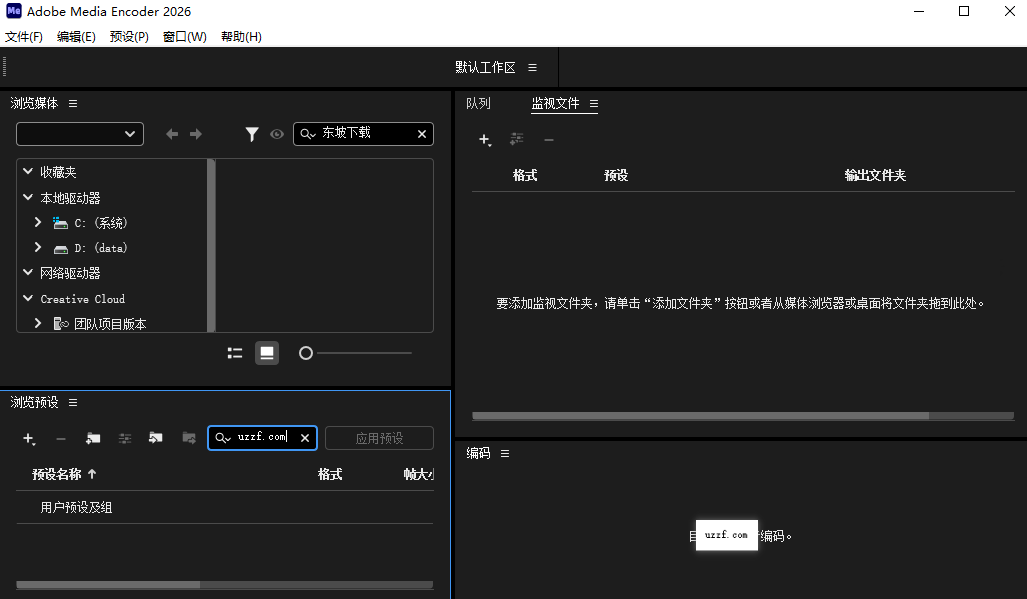
Task: Select the filter icon in media browser
Action: click(x=252, y=134)
